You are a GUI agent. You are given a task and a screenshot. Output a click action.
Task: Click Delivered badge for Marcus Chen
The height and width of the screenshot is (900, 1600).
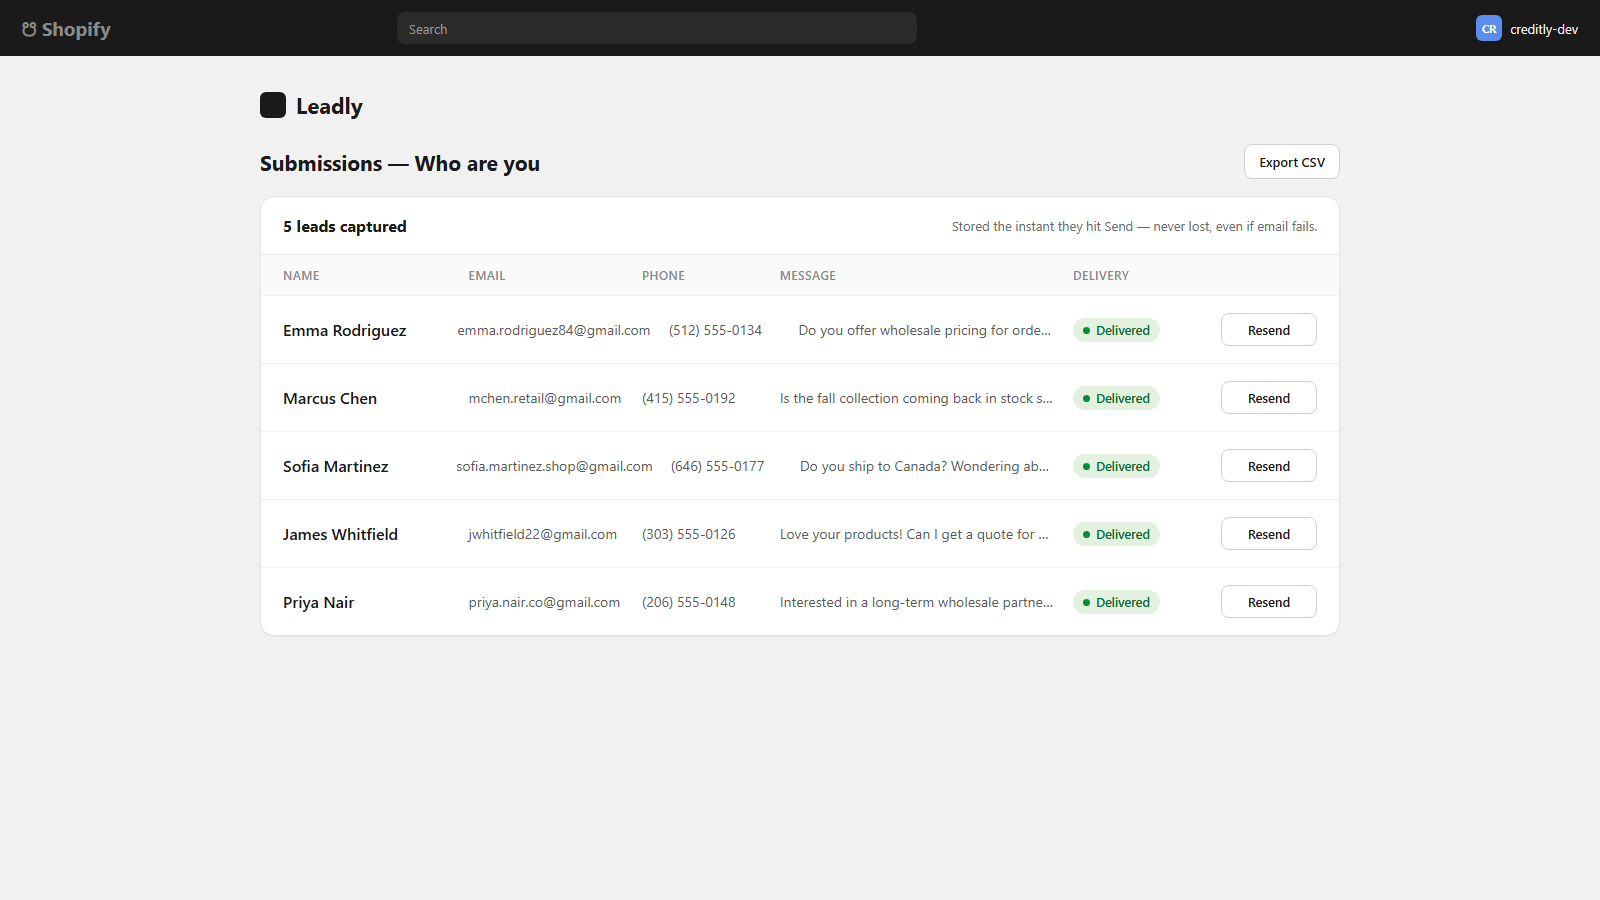1116,398
